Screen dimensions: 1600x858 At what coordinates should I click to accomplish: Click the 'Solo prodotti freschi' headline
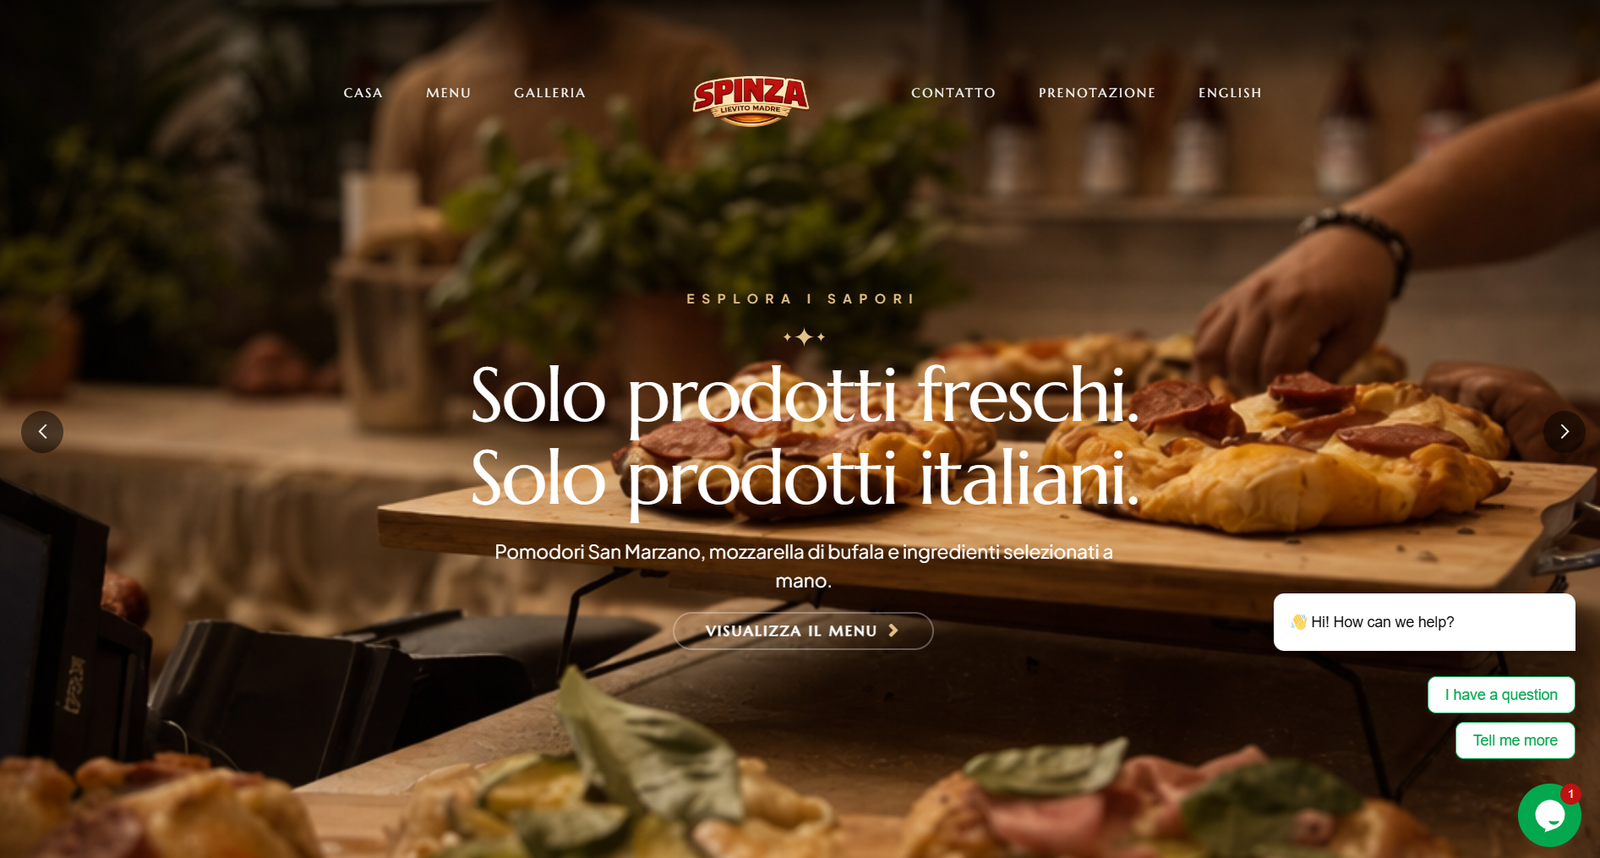(x=805, y=396)
